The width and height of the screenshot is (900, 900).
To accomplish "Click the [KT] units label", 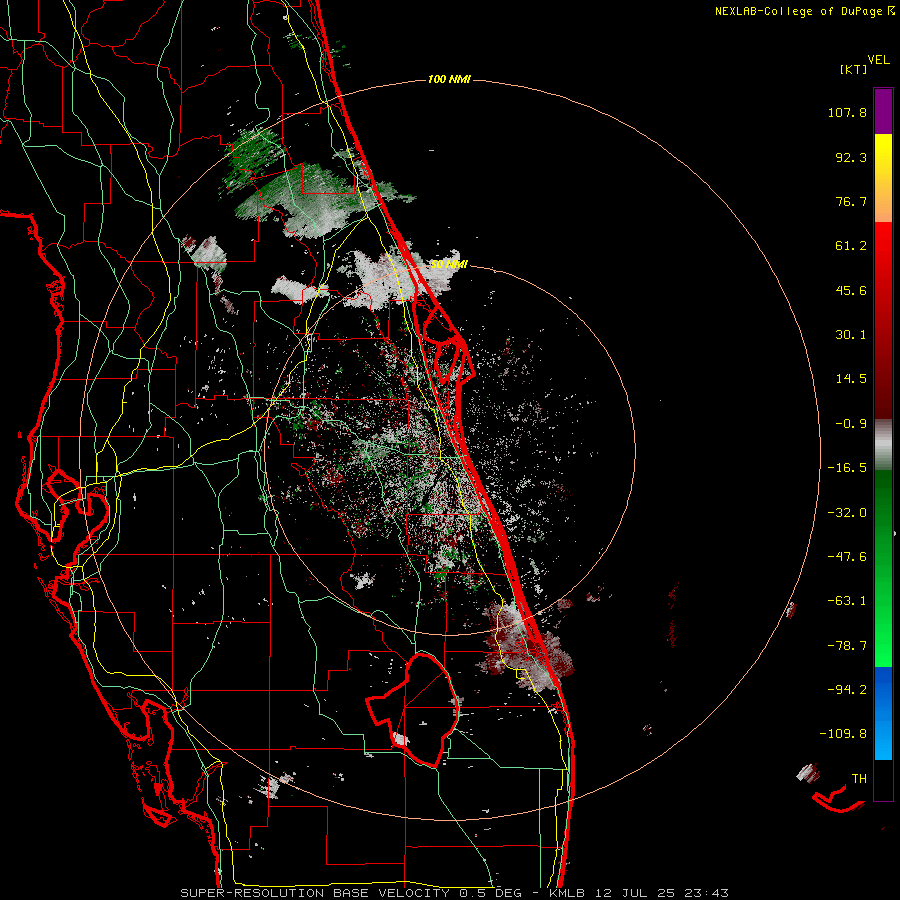I will click(x=853, y=69).
